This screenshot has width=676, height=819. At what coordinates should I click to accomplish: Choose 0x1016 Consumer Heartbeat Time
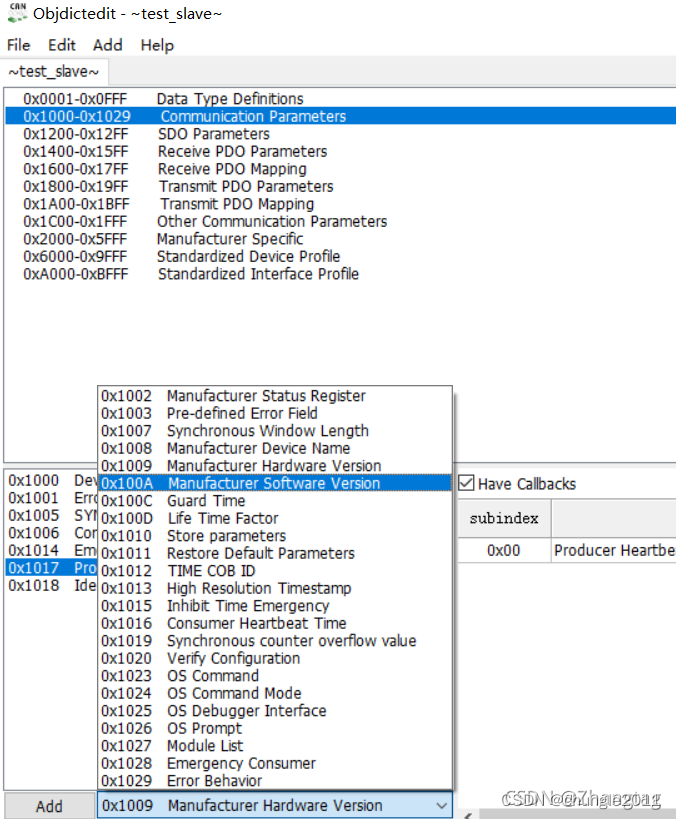275,623
